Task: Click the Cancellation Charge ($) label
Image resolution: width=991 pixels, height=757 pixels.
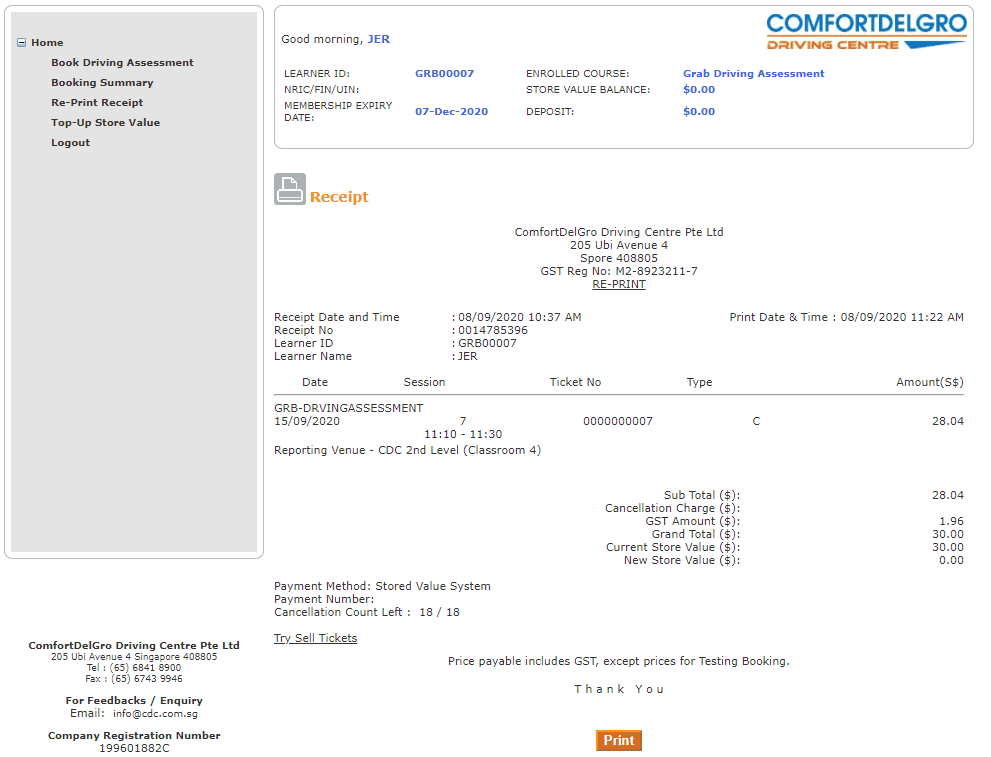Action: 672,508
